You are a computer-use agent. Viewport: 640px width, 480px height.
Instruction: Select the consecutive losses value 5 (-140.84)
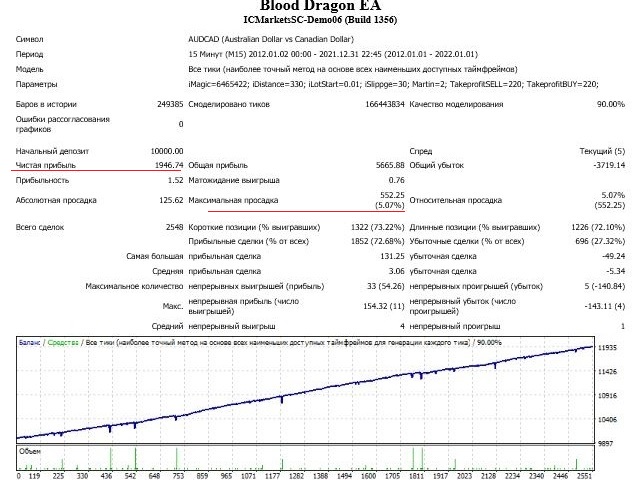(604, 286)
